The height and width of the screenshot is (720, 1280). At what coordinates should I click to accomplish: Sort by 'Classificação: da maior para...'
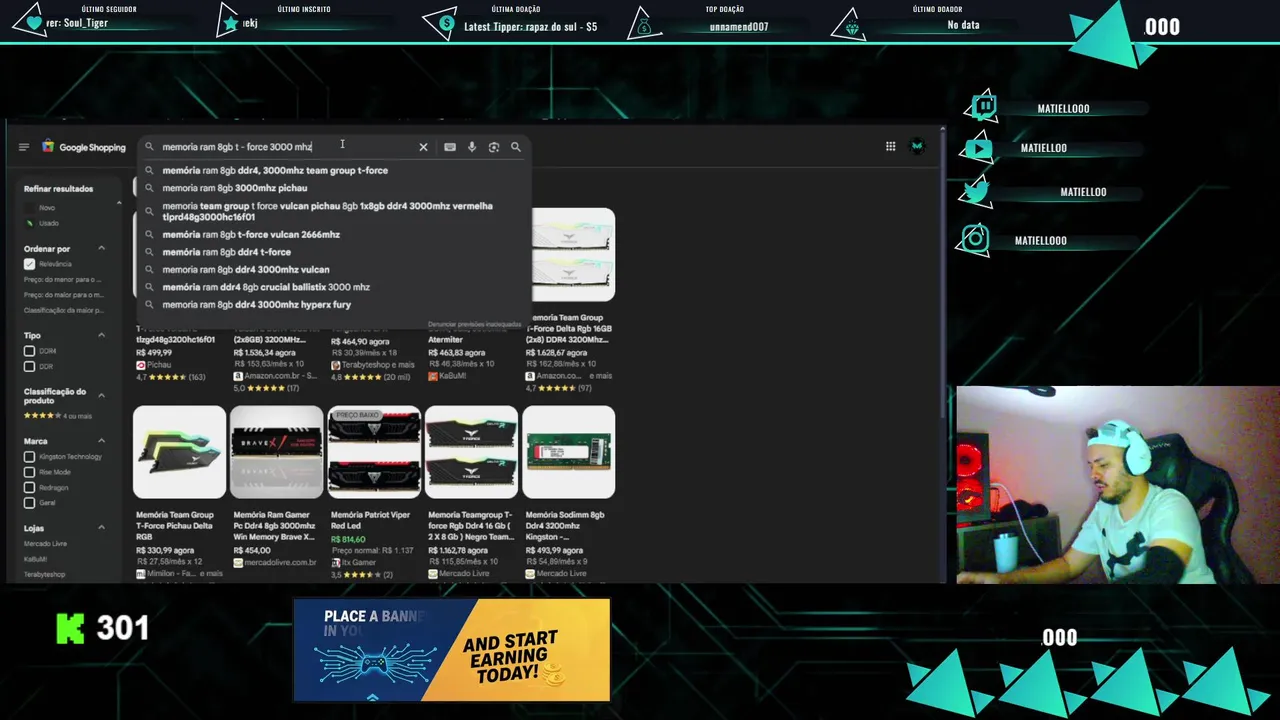tap(64, 310)
